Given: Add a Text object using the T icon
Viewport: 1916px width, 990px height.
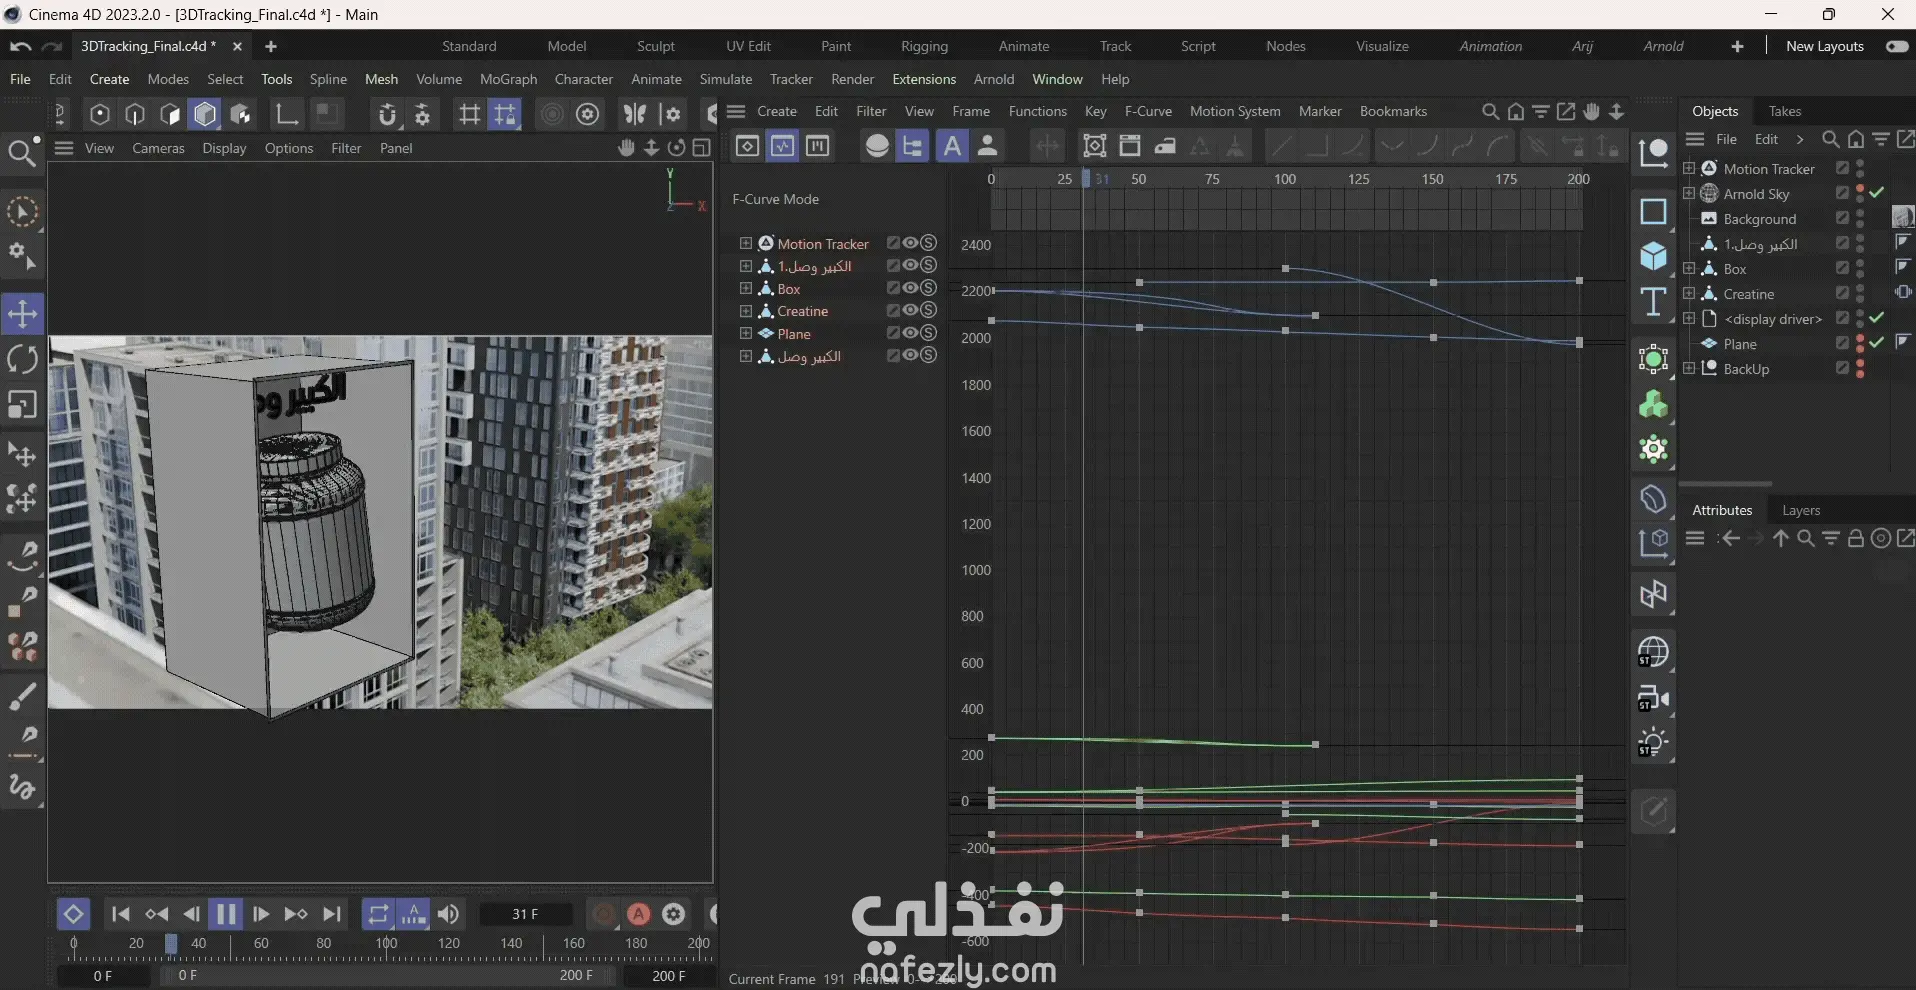Looking at the screenshot, I should click(1653, 302).
